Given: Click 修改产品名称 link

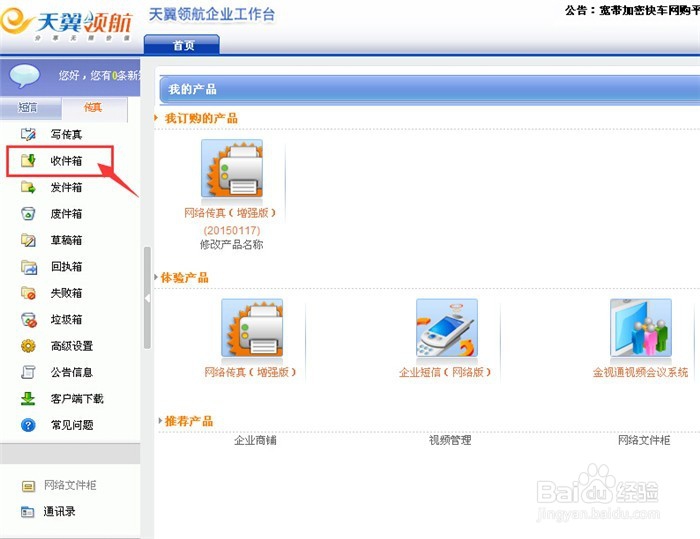Looking at the screenshot, I should click(231, 245).
